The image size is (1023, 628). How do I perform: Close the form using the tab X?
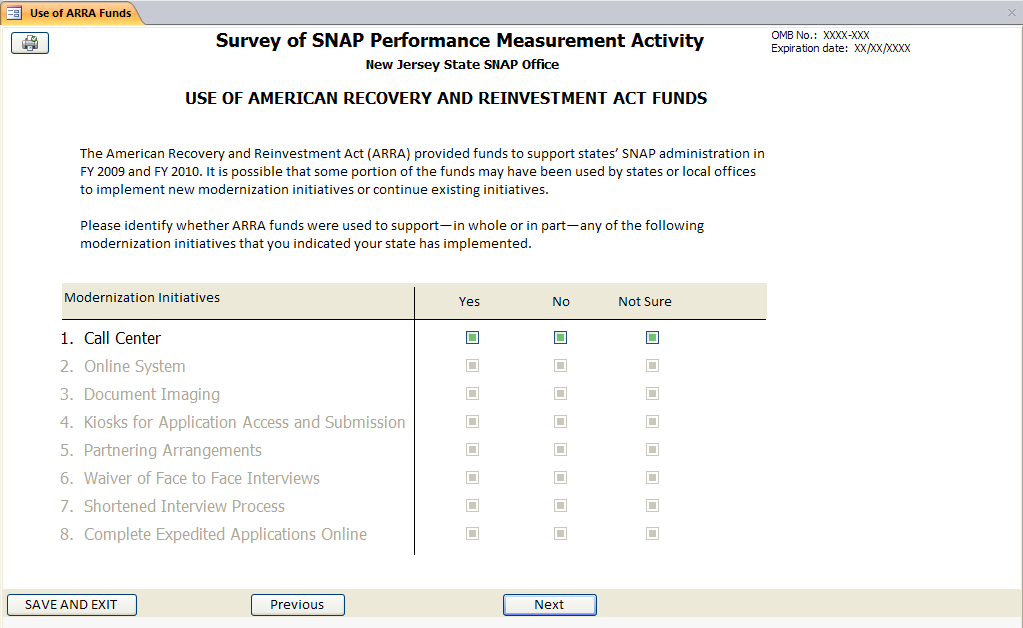click(1011, 12)
